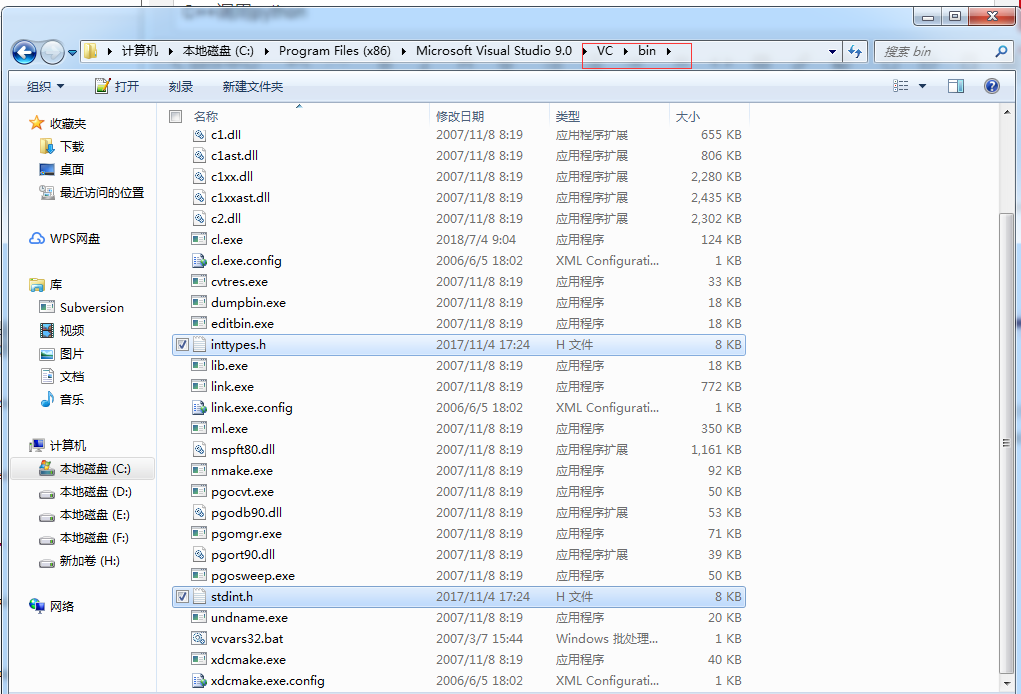Click the WPS网盘 cloud icon

point(37,238)
